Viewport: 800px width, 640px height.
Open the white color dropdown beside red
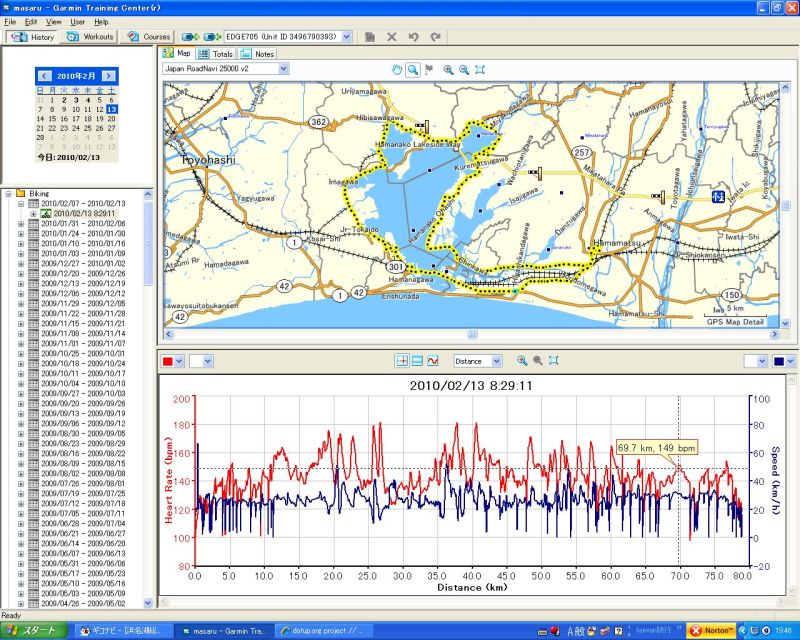(207, 361)
